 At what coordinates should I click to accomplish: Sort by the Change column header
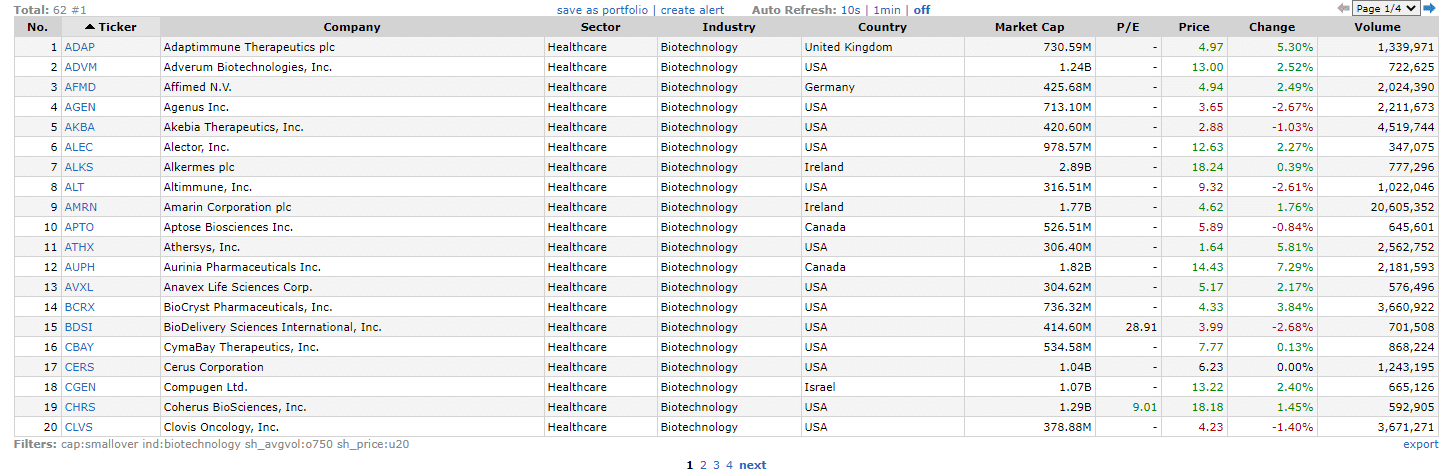[1271, 27]
